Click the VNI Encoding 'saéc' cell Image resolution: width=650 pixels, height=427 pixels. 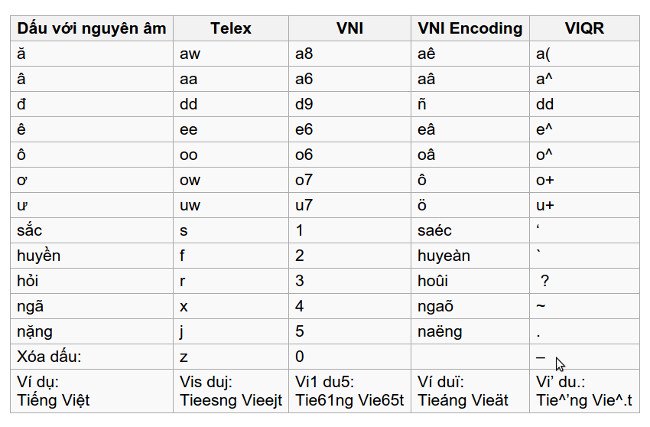coord(470,230)
